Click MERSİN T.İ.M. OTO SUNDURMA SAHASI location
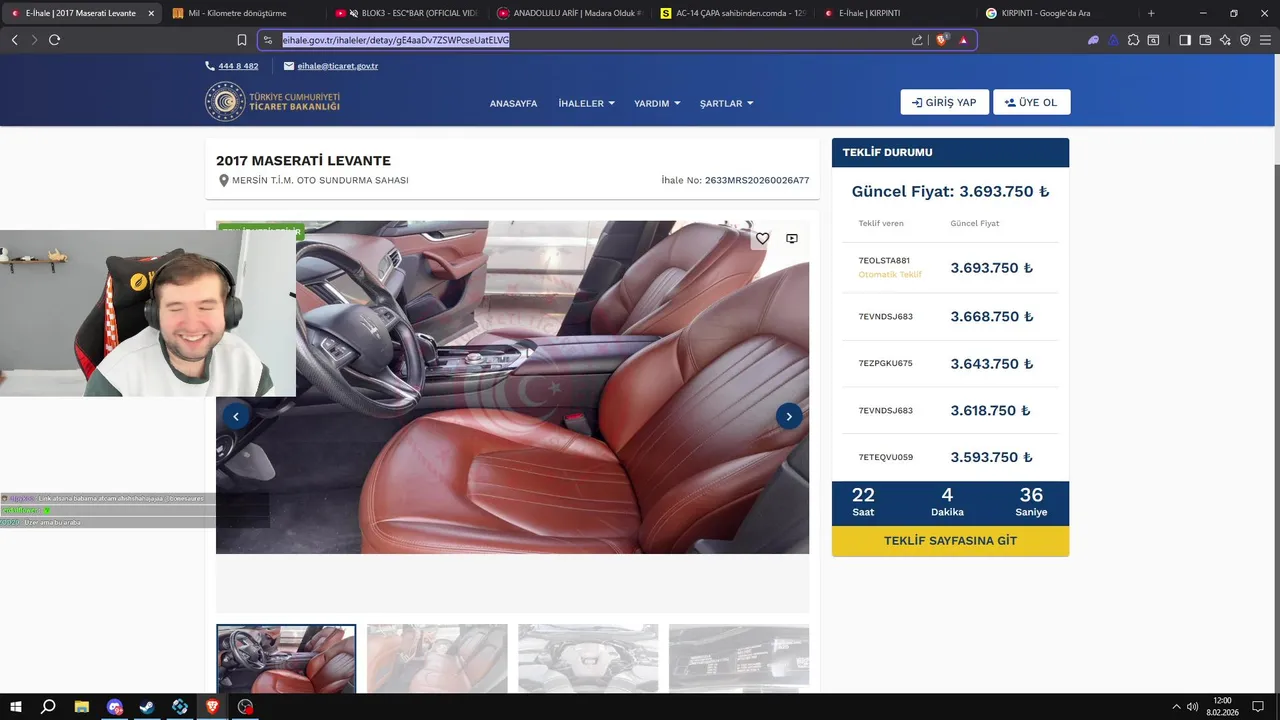This screenshot has width=1280, height=720. pyautogui.click(x=320, y=181)
